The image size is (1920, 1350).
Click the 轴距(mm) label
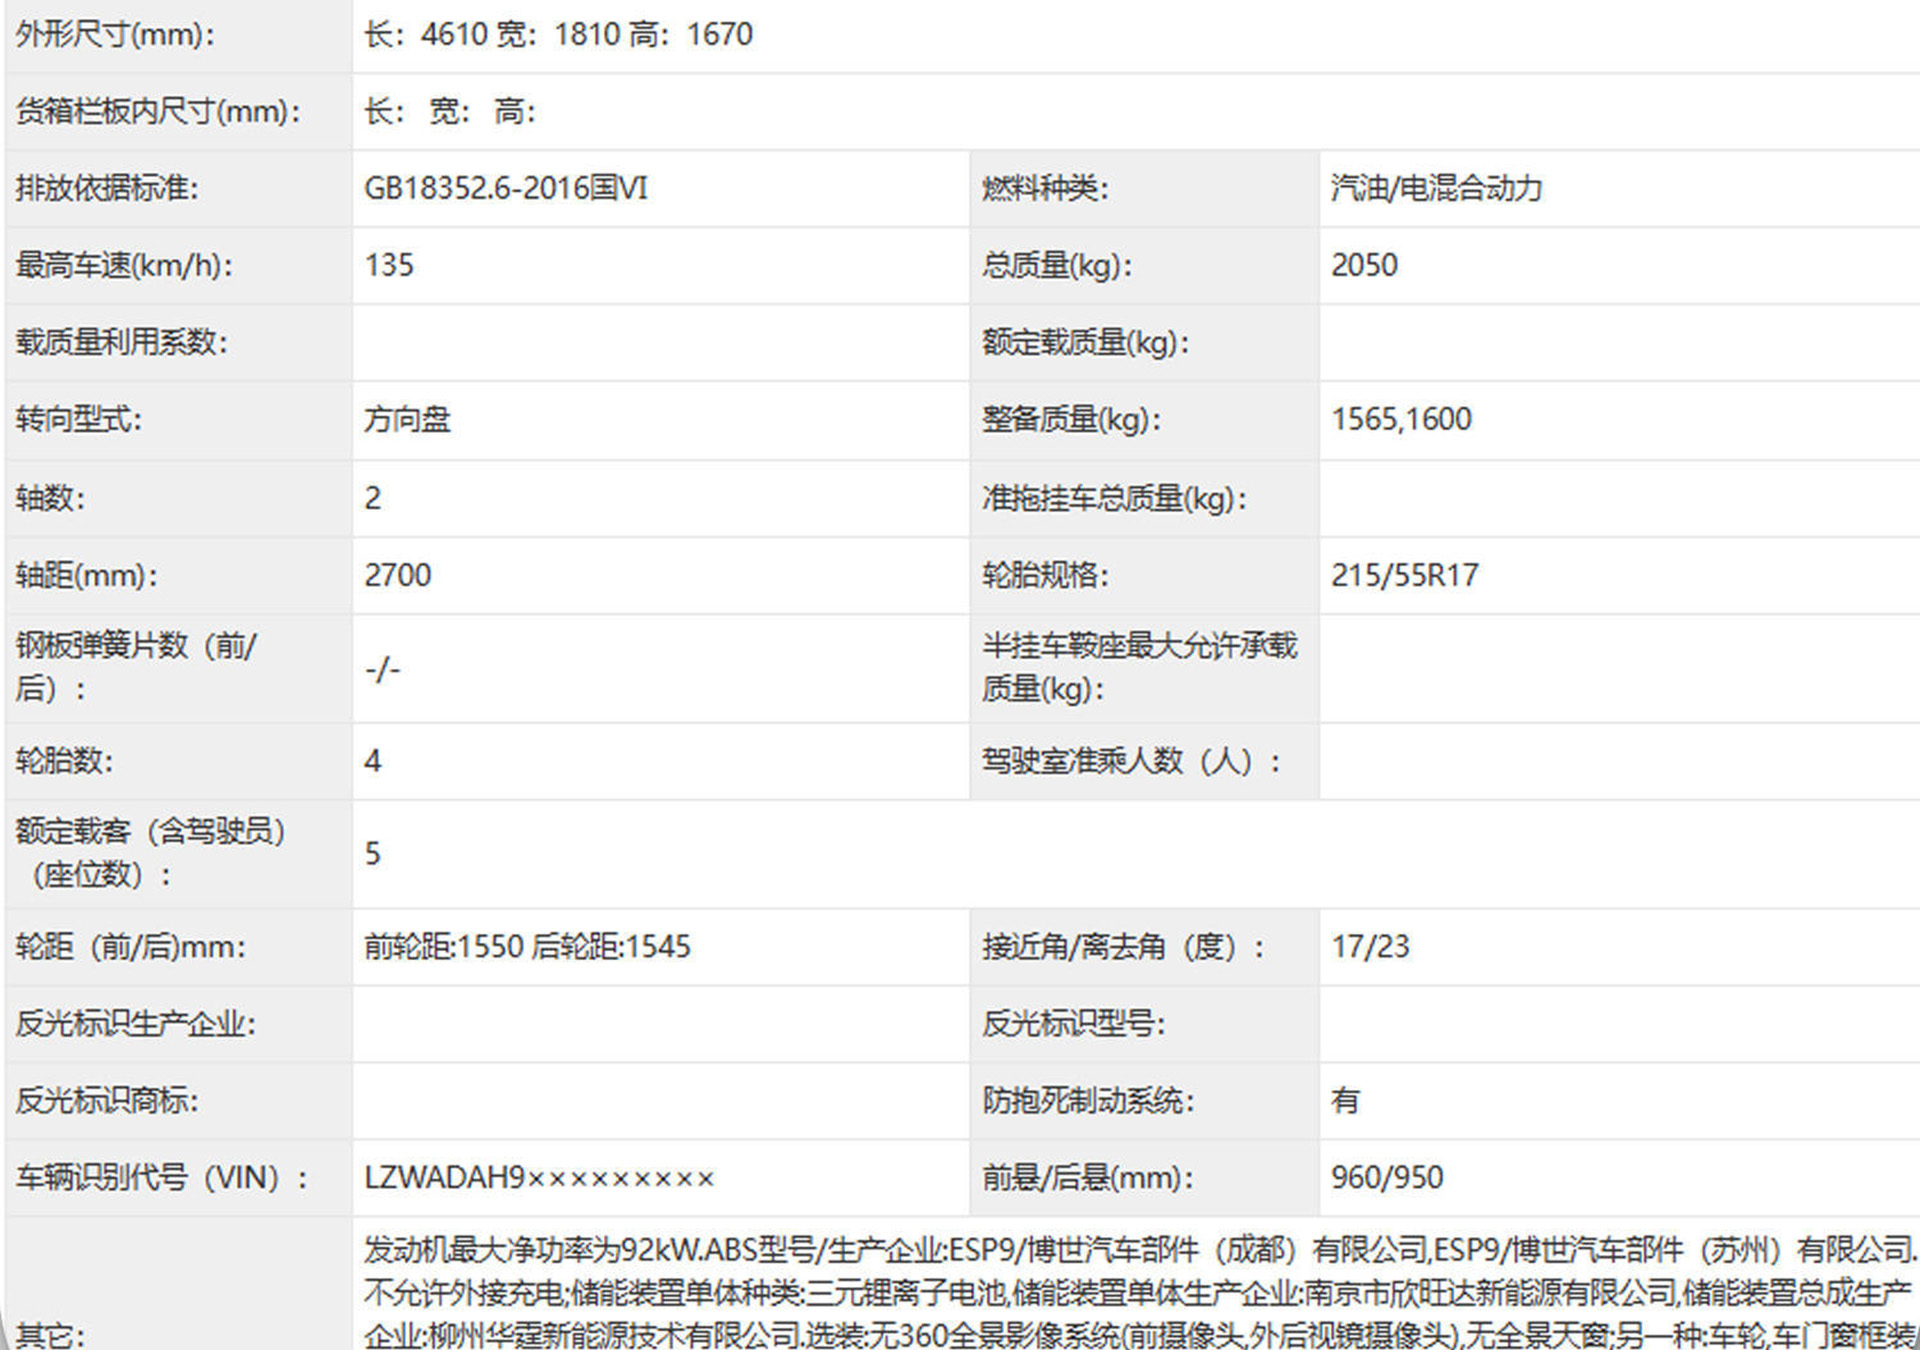86,575
